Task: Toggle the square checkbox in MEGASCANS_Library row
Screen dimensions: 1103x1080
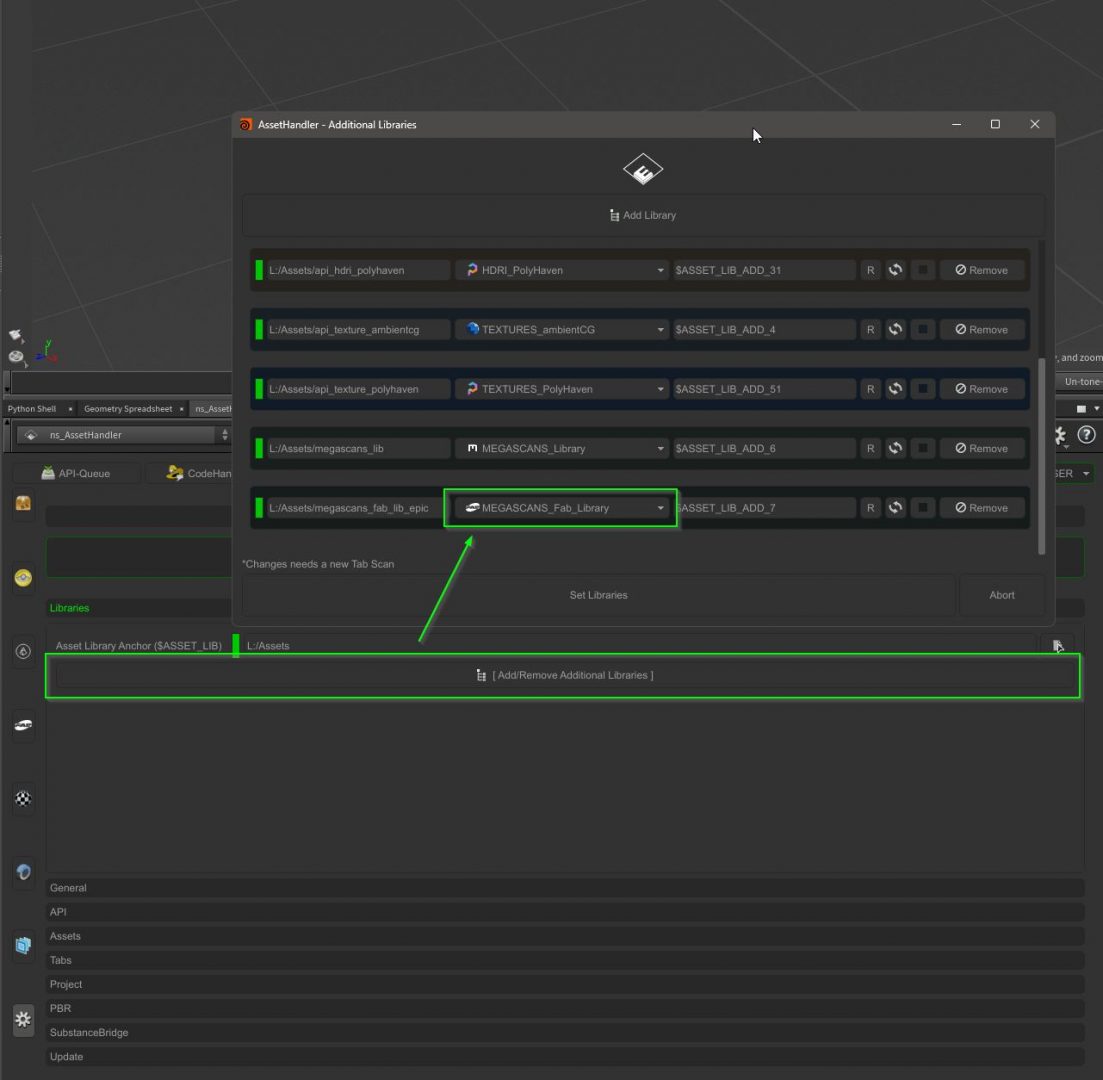Action: point(922,448)
